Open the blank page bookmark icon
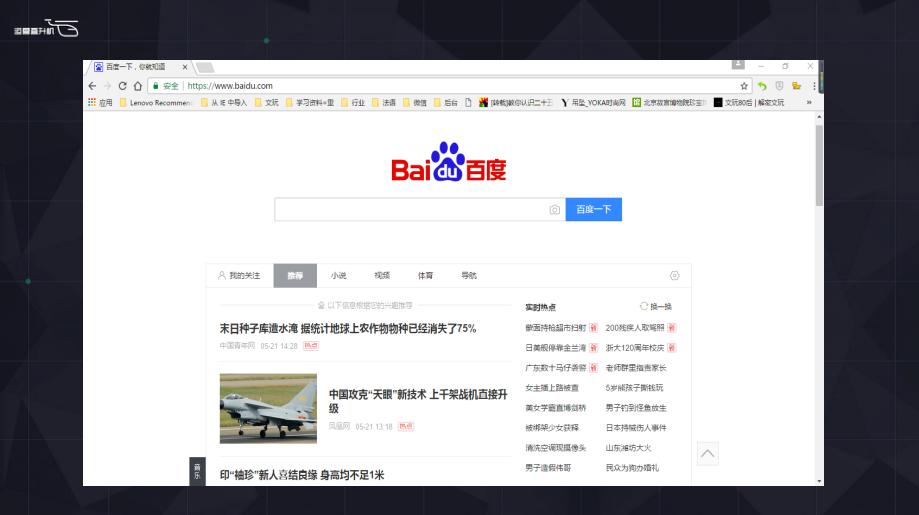919x515 pixels. coord(468,103)
